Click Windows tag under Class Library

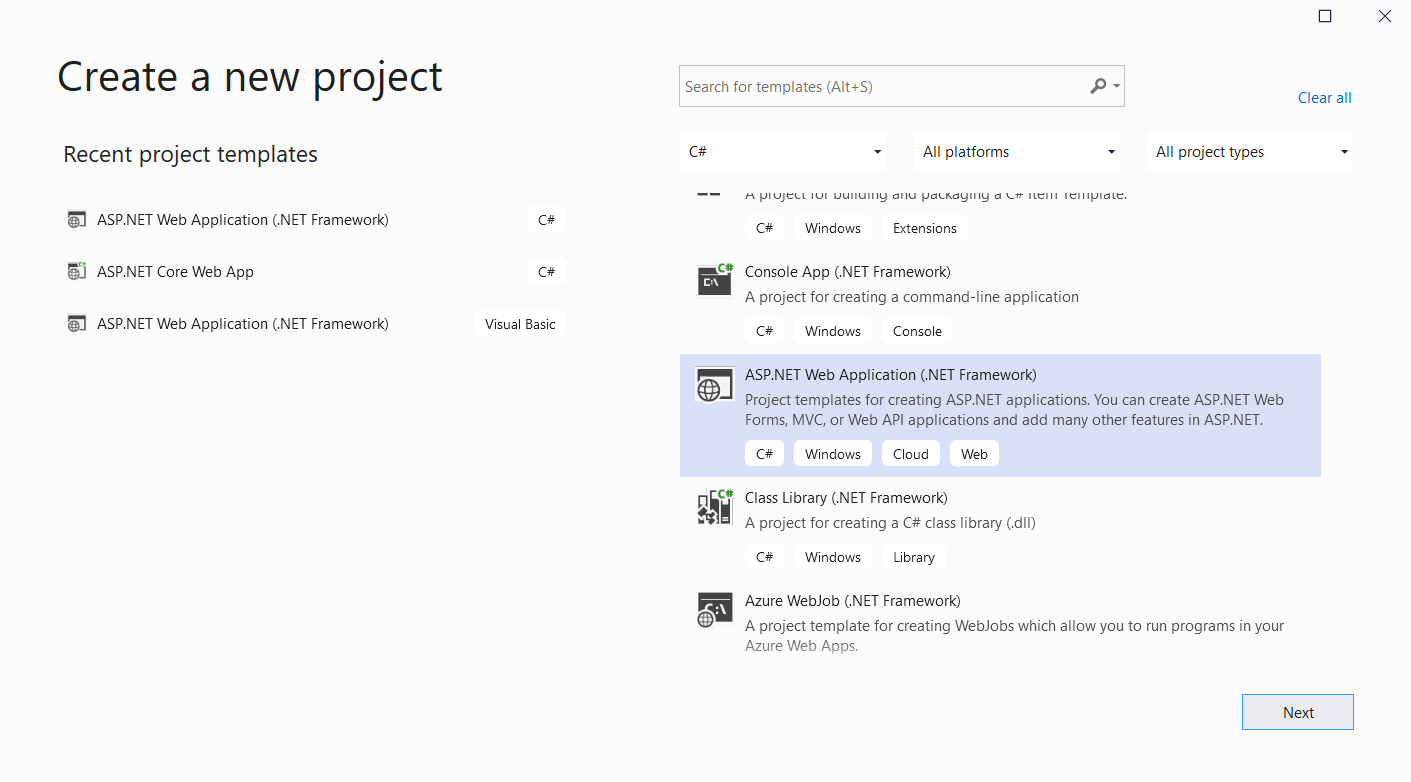833,557
